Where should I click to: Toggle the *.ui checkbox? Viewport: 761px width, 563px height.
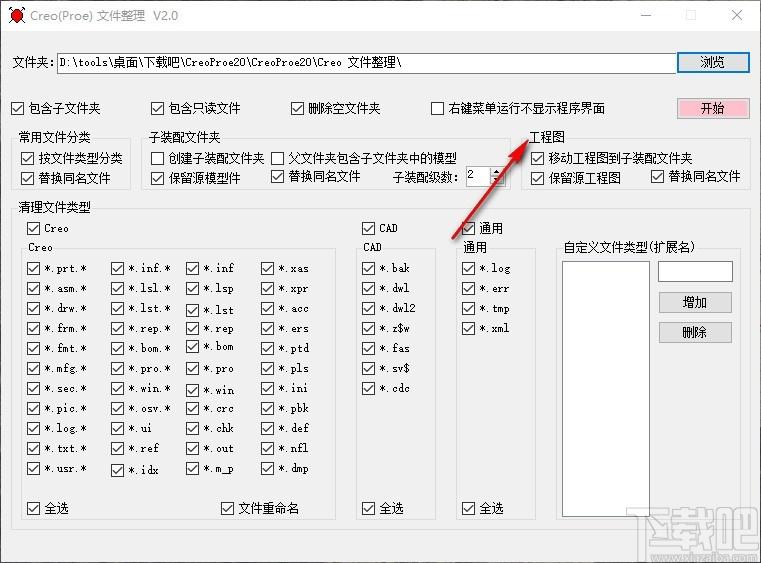tap(117, 428)
